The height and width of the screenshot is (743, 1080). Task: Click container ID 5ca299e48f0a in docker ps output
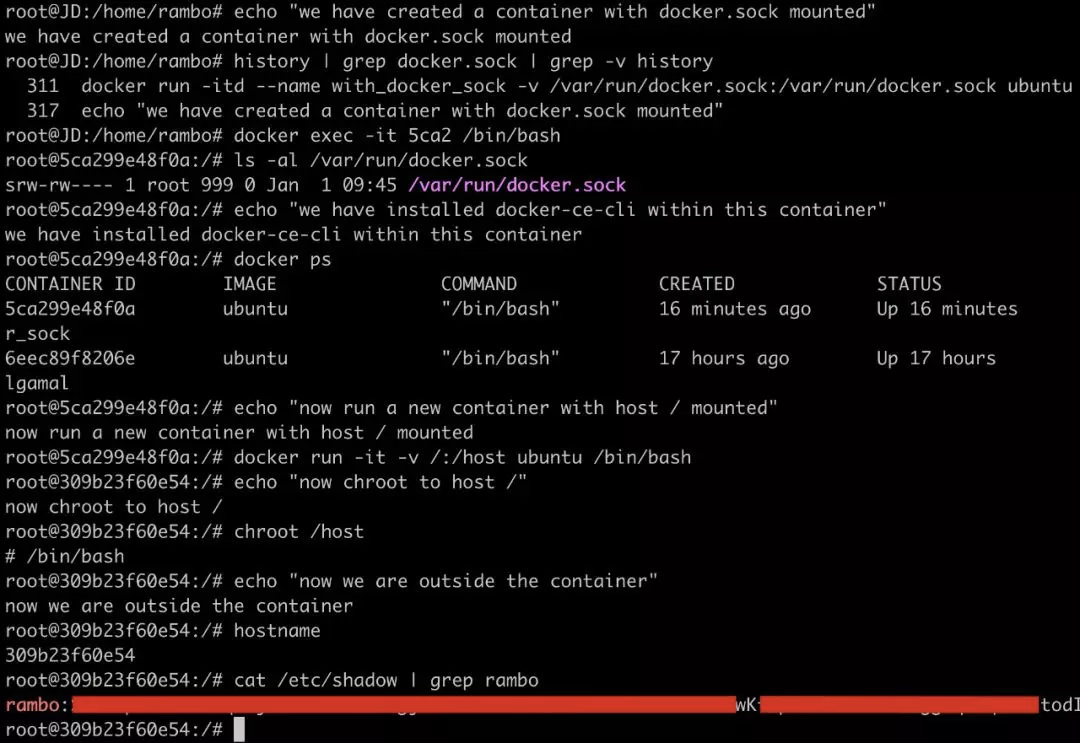(70, 308)
